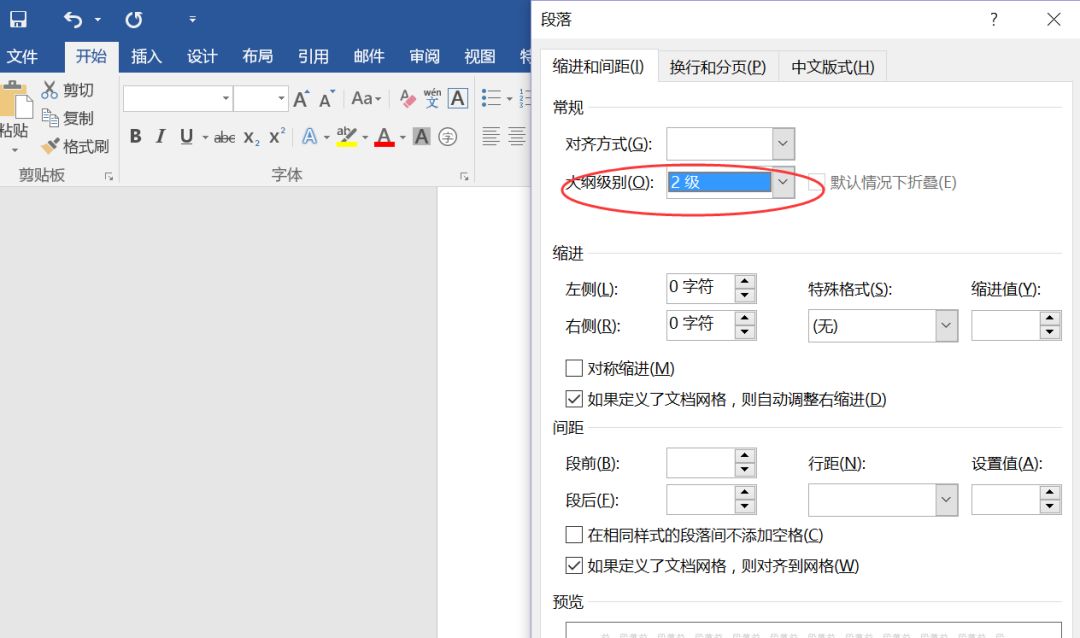
Task: Open 大纲级别 outline level dropdown
Action: click(783, 182)
